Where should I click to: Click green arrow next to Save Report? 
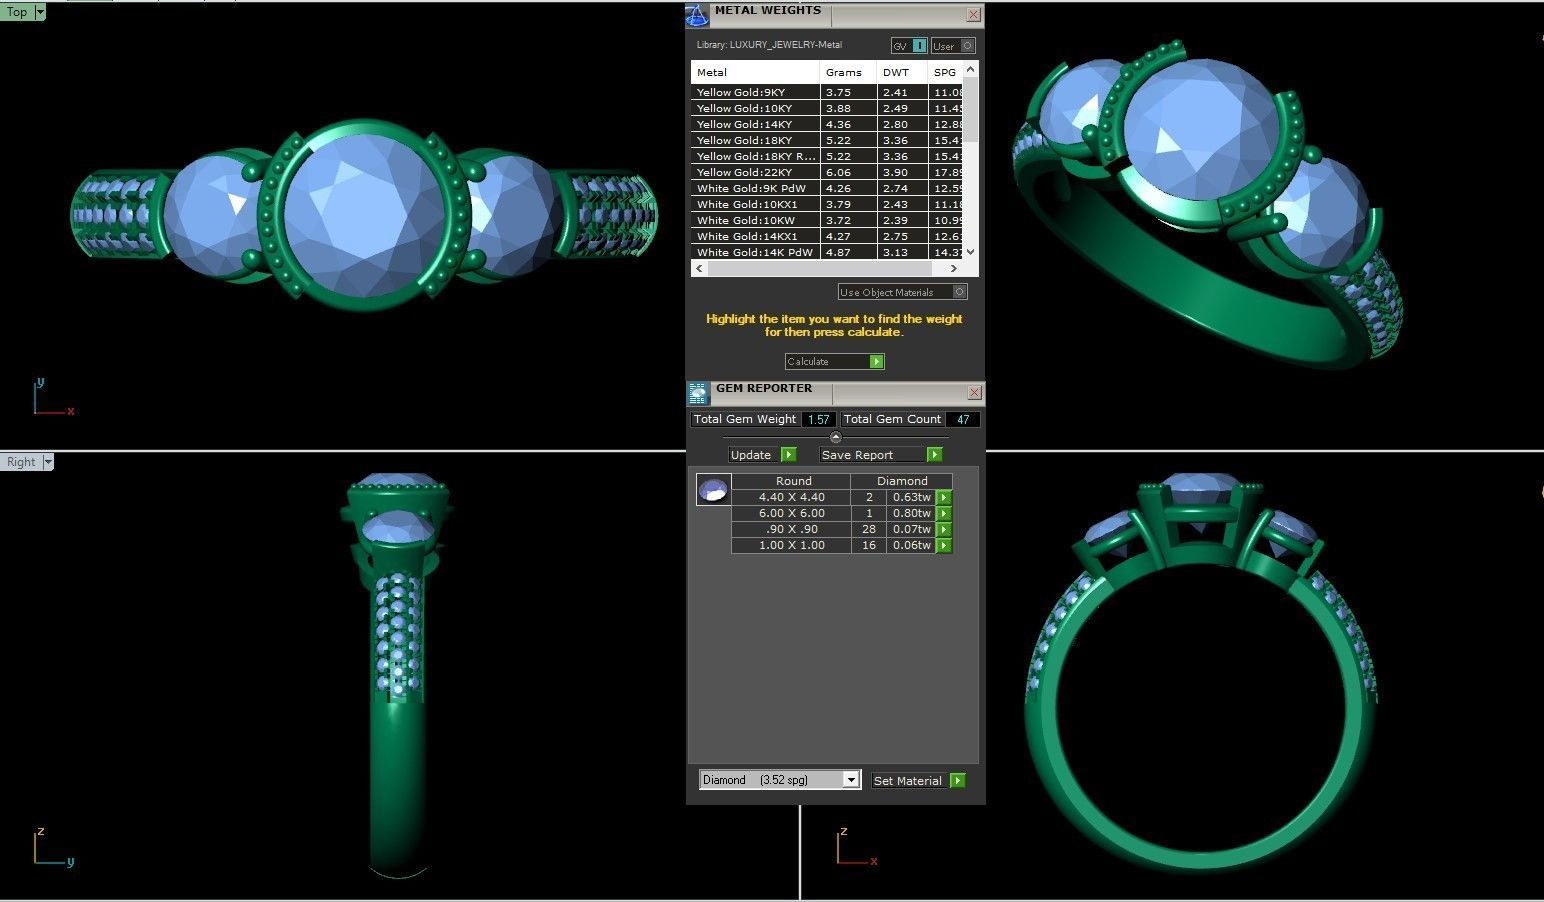coord(934,454)
